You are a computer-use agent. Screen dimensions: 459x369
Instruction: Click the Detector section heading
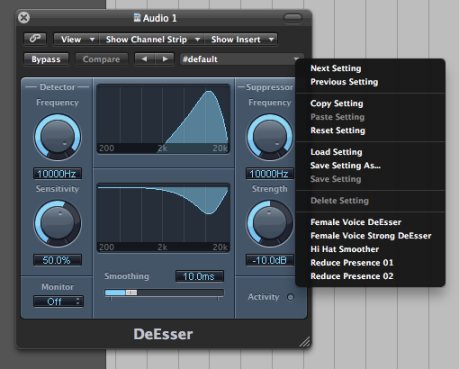(57, 87)
